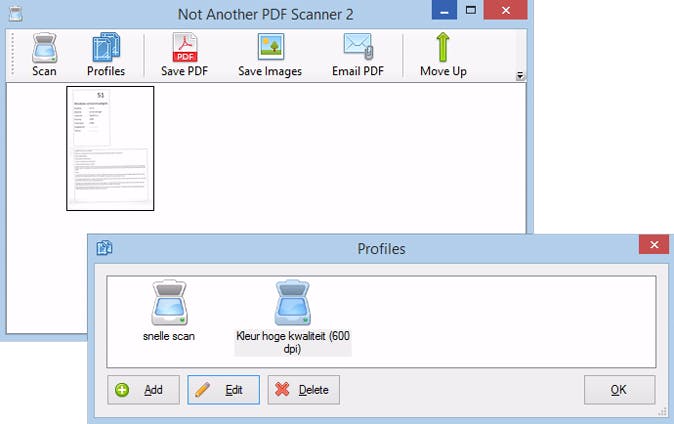The width and height of the screenshot is (674, 424).
Task: Close the Not Another PDF Scanner 2 window
Action: pyautogui.click(x=506, y=10)
